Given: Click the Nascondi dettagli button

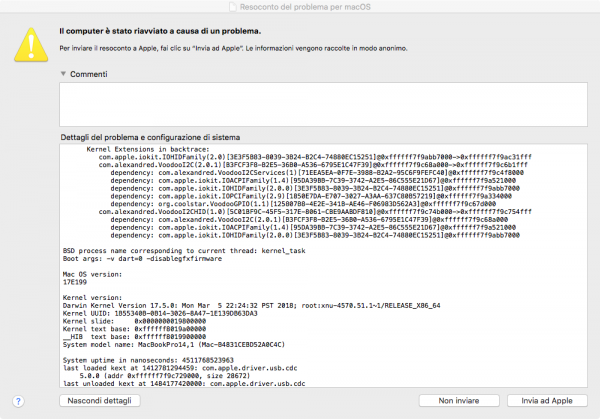Looking at the screenshot, I should pos(99,401).
